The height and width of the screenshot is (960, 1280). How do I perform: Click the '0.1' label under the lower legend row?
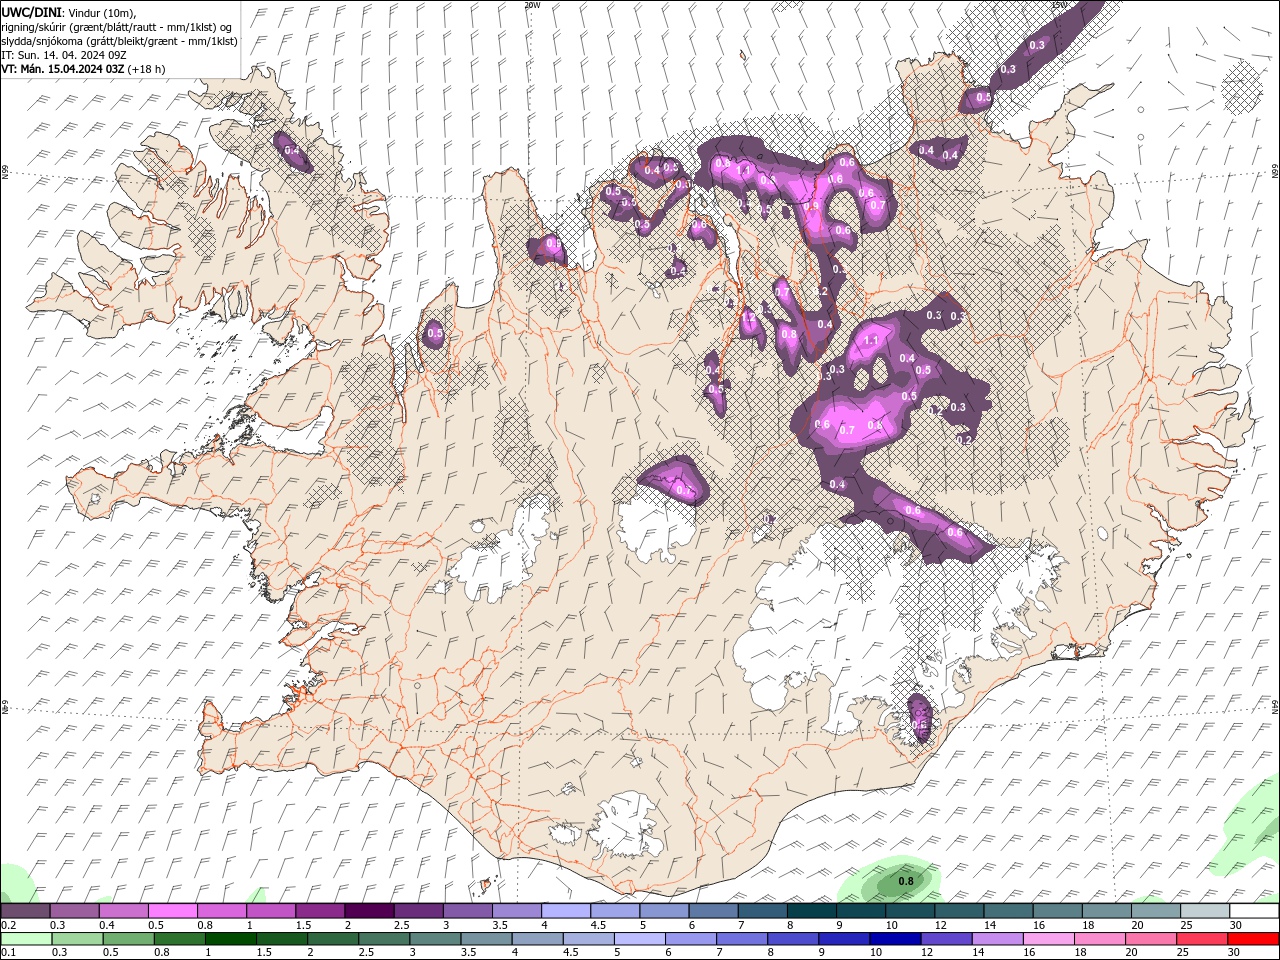[8, 953]
